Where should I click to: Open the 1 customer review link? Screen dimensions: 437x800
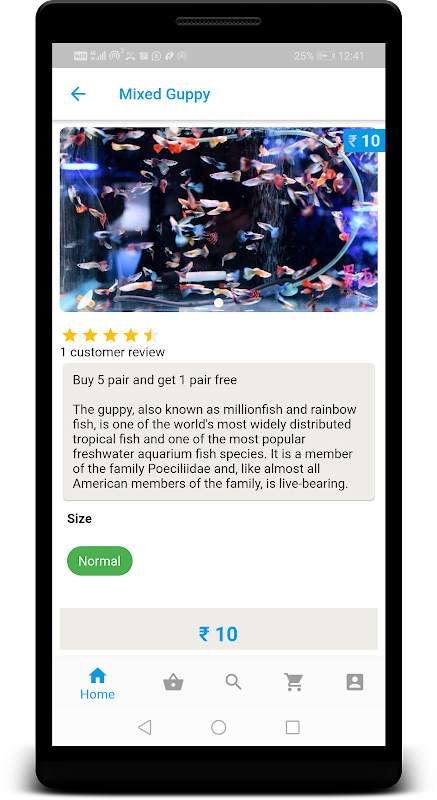(113, 352)
